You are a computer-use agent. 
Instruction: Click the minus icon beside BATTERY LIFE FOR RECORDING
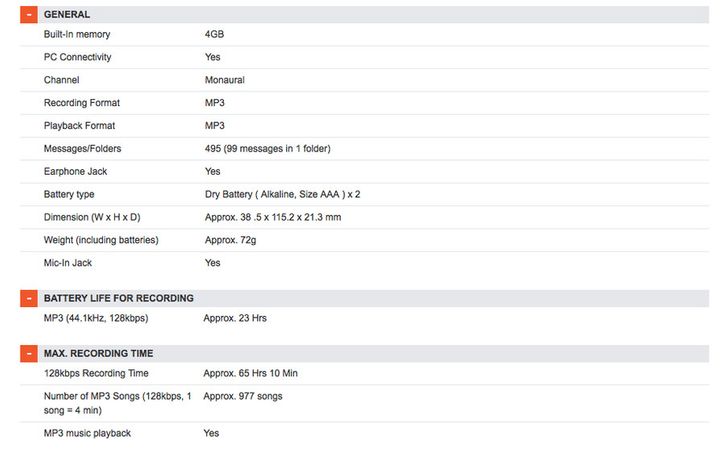click(x=29, y=298)
